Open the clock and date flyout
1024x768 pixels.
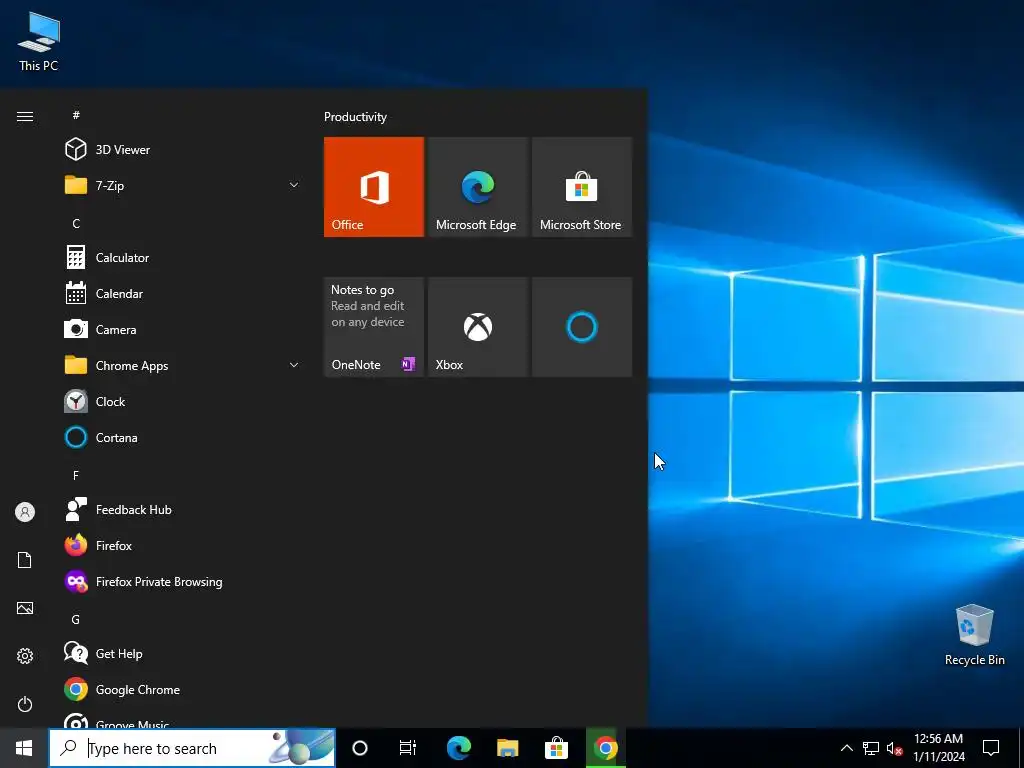[938, 748]
